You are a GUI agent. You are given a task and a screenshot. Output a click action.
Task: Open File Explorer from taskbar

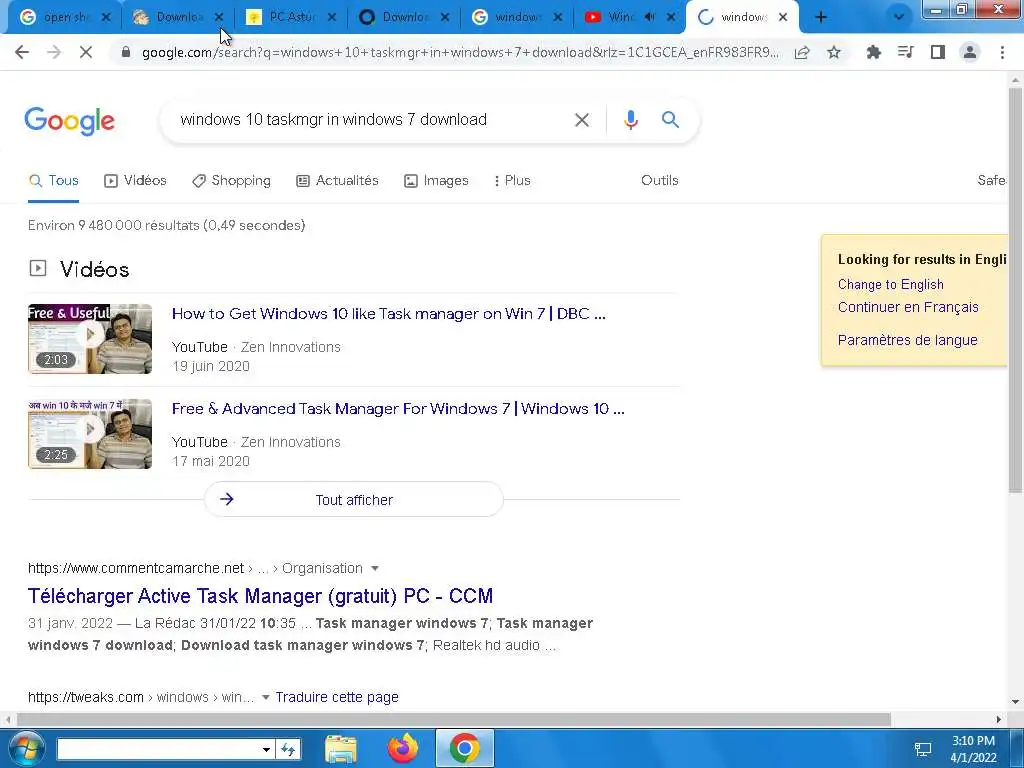(x=341, y=748)
